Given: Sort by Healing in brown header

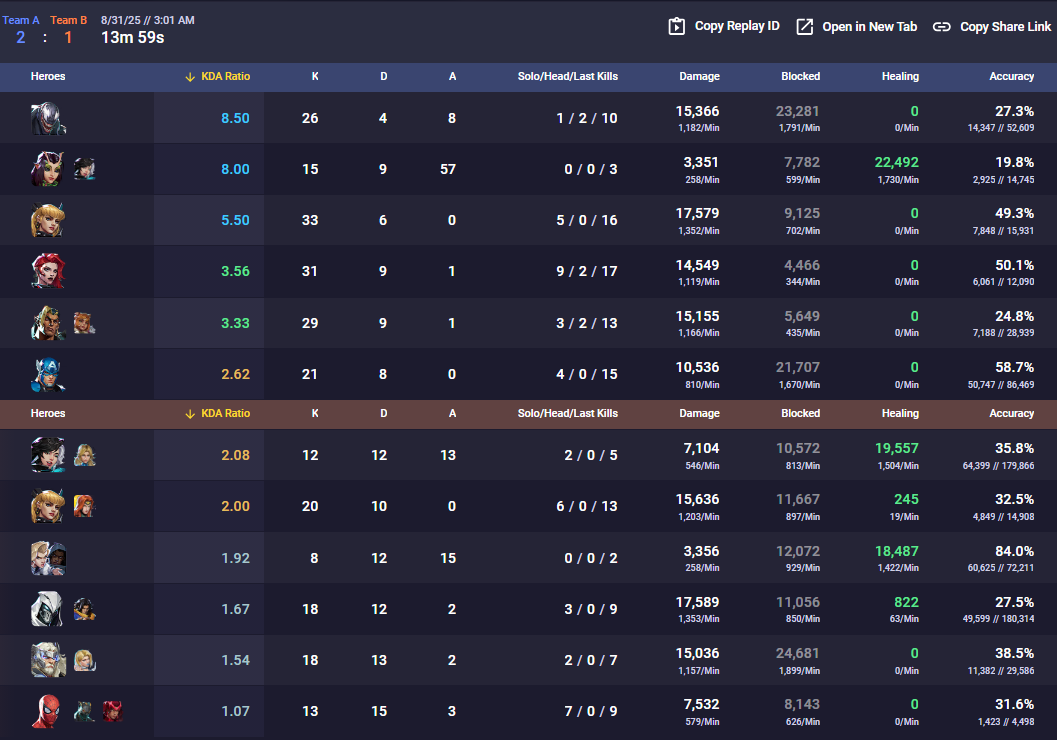Looking at the screenshot, I should tap(900, 413).
